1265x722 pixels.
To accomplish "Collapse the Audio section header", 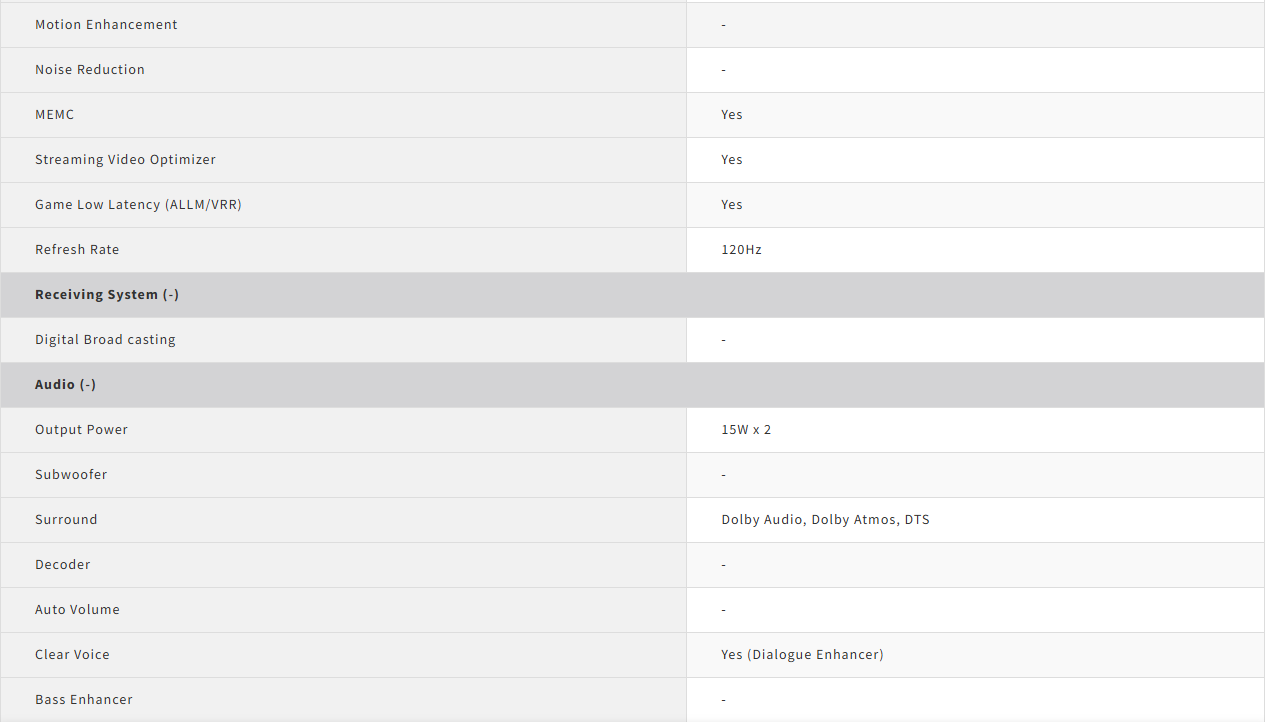I will click(66, 385).
